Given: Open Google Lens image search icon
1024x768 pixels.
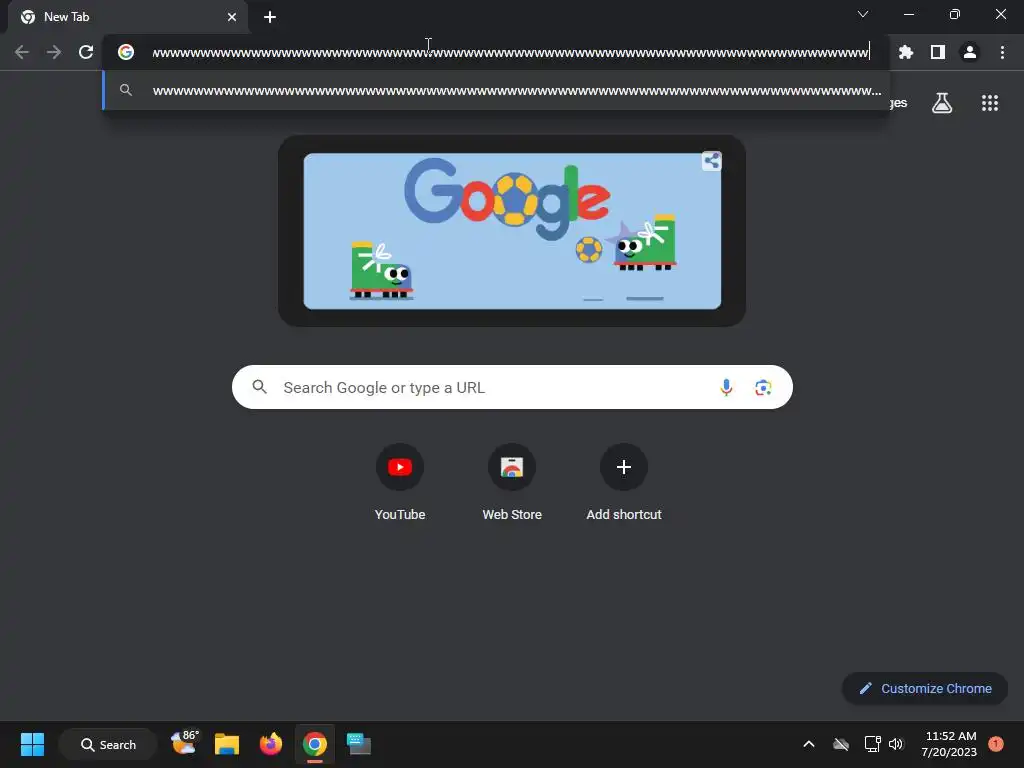Looking at the screenshot, I should coord(763,387).
